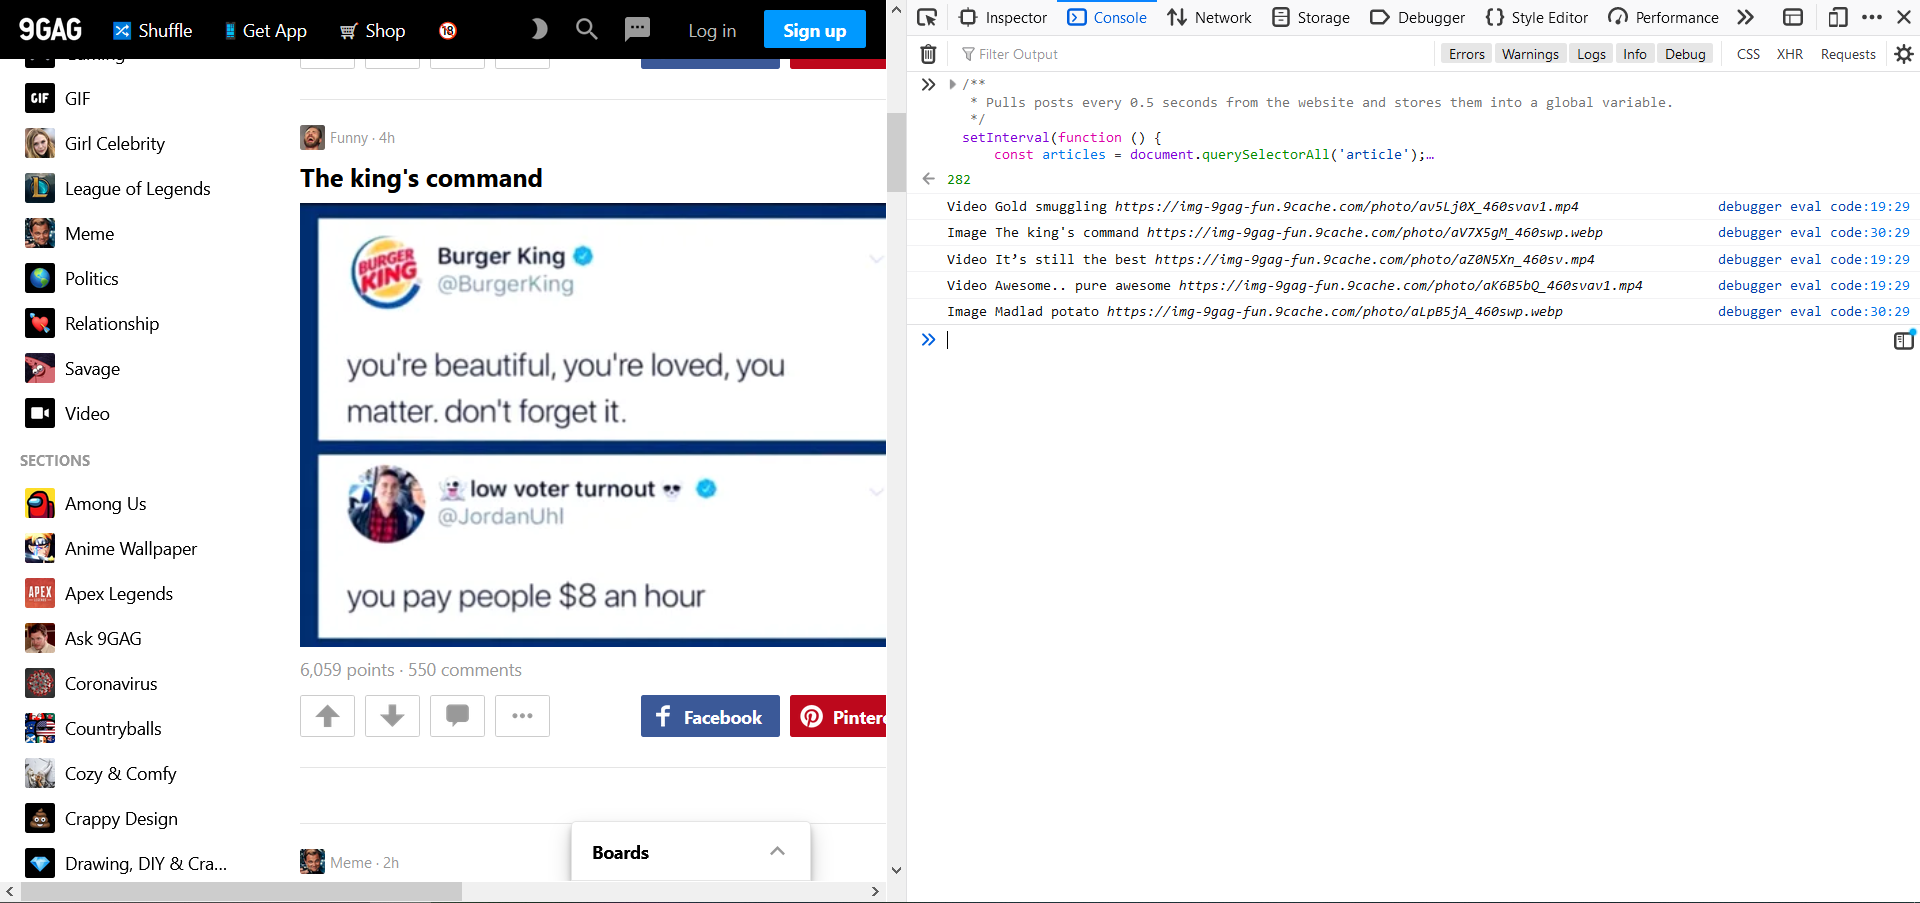1920x903 pixels.
Task: Click the page vertical scrollbar thumb
Action: coord(896,152)
